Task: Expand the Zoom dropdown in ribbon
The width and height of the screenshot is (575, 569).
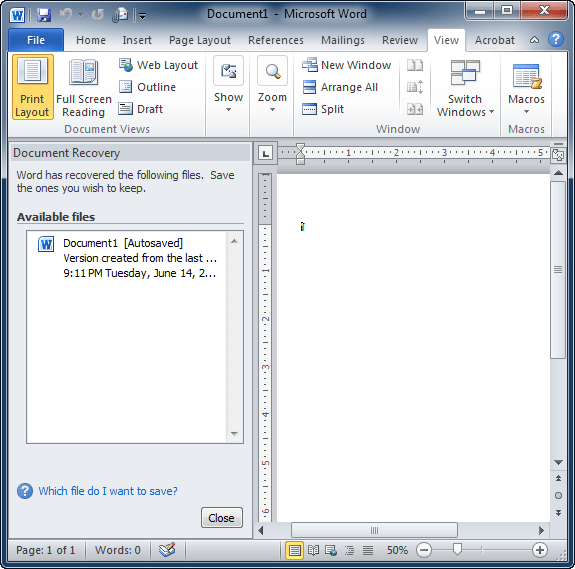Action: [272, 85]
